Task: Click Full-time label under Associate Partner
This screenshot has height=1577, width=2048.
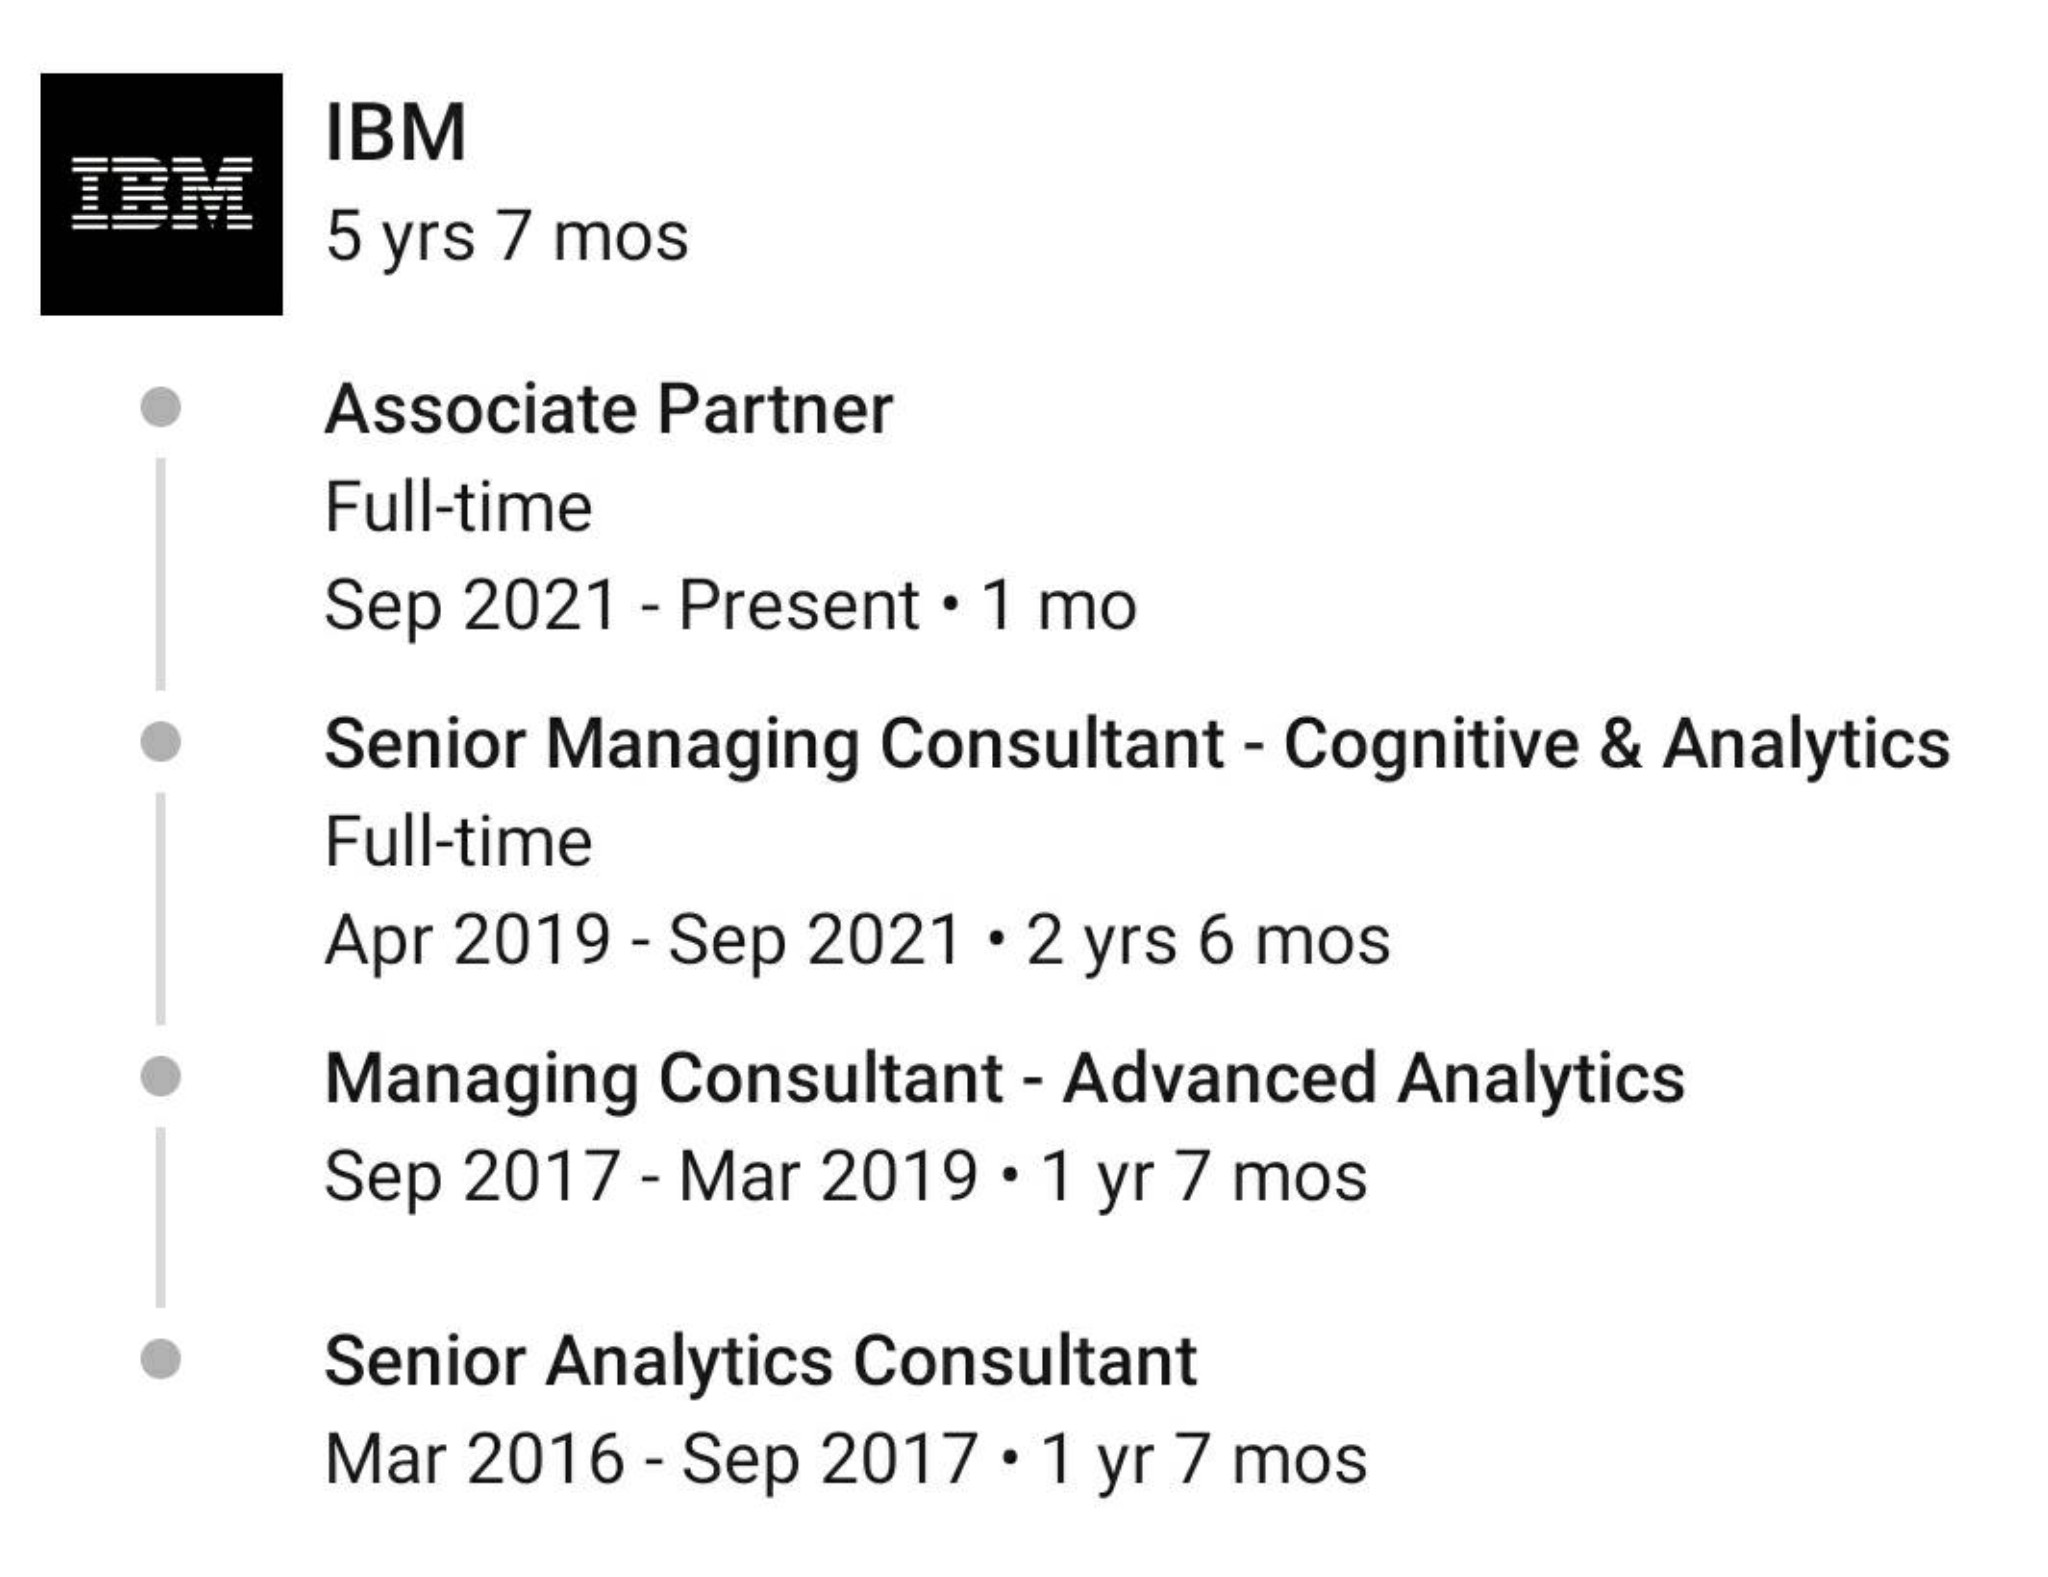Action: pyautogui.click(x=459, y=507)
